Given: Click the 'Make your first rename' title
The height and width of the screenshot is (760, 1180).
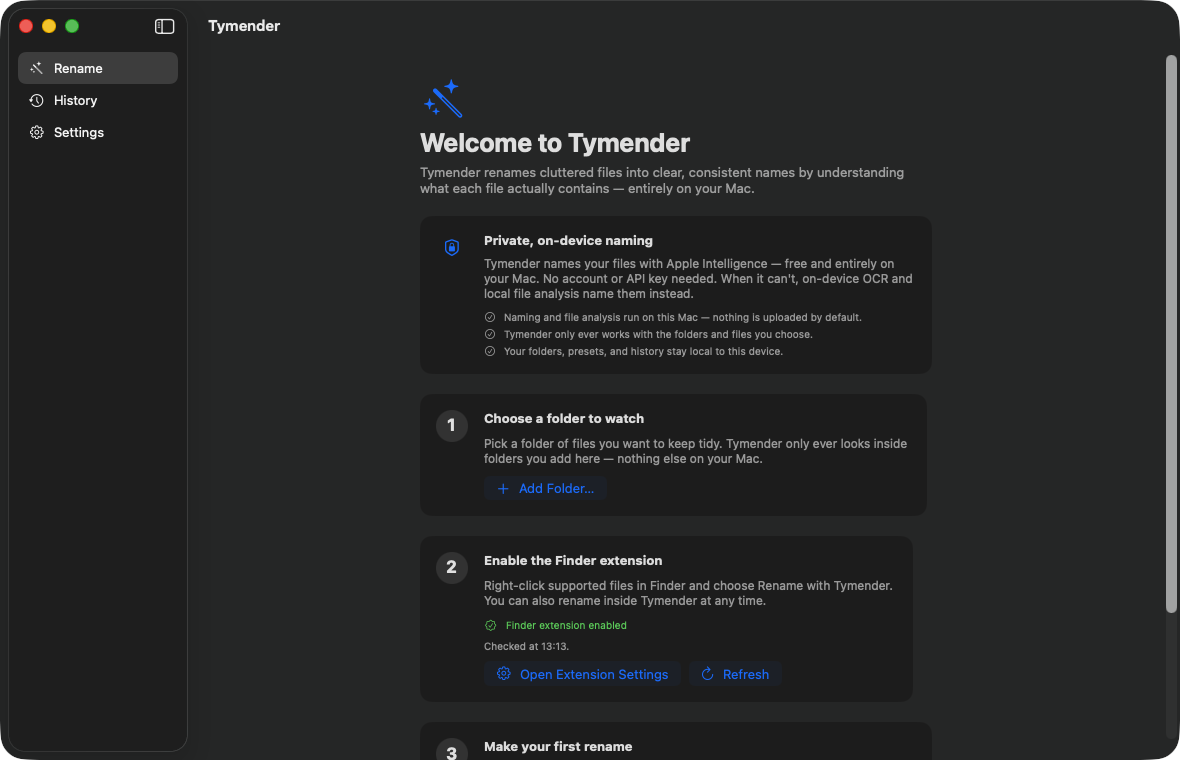Looking at the screenshot, I should click(558, 746).
